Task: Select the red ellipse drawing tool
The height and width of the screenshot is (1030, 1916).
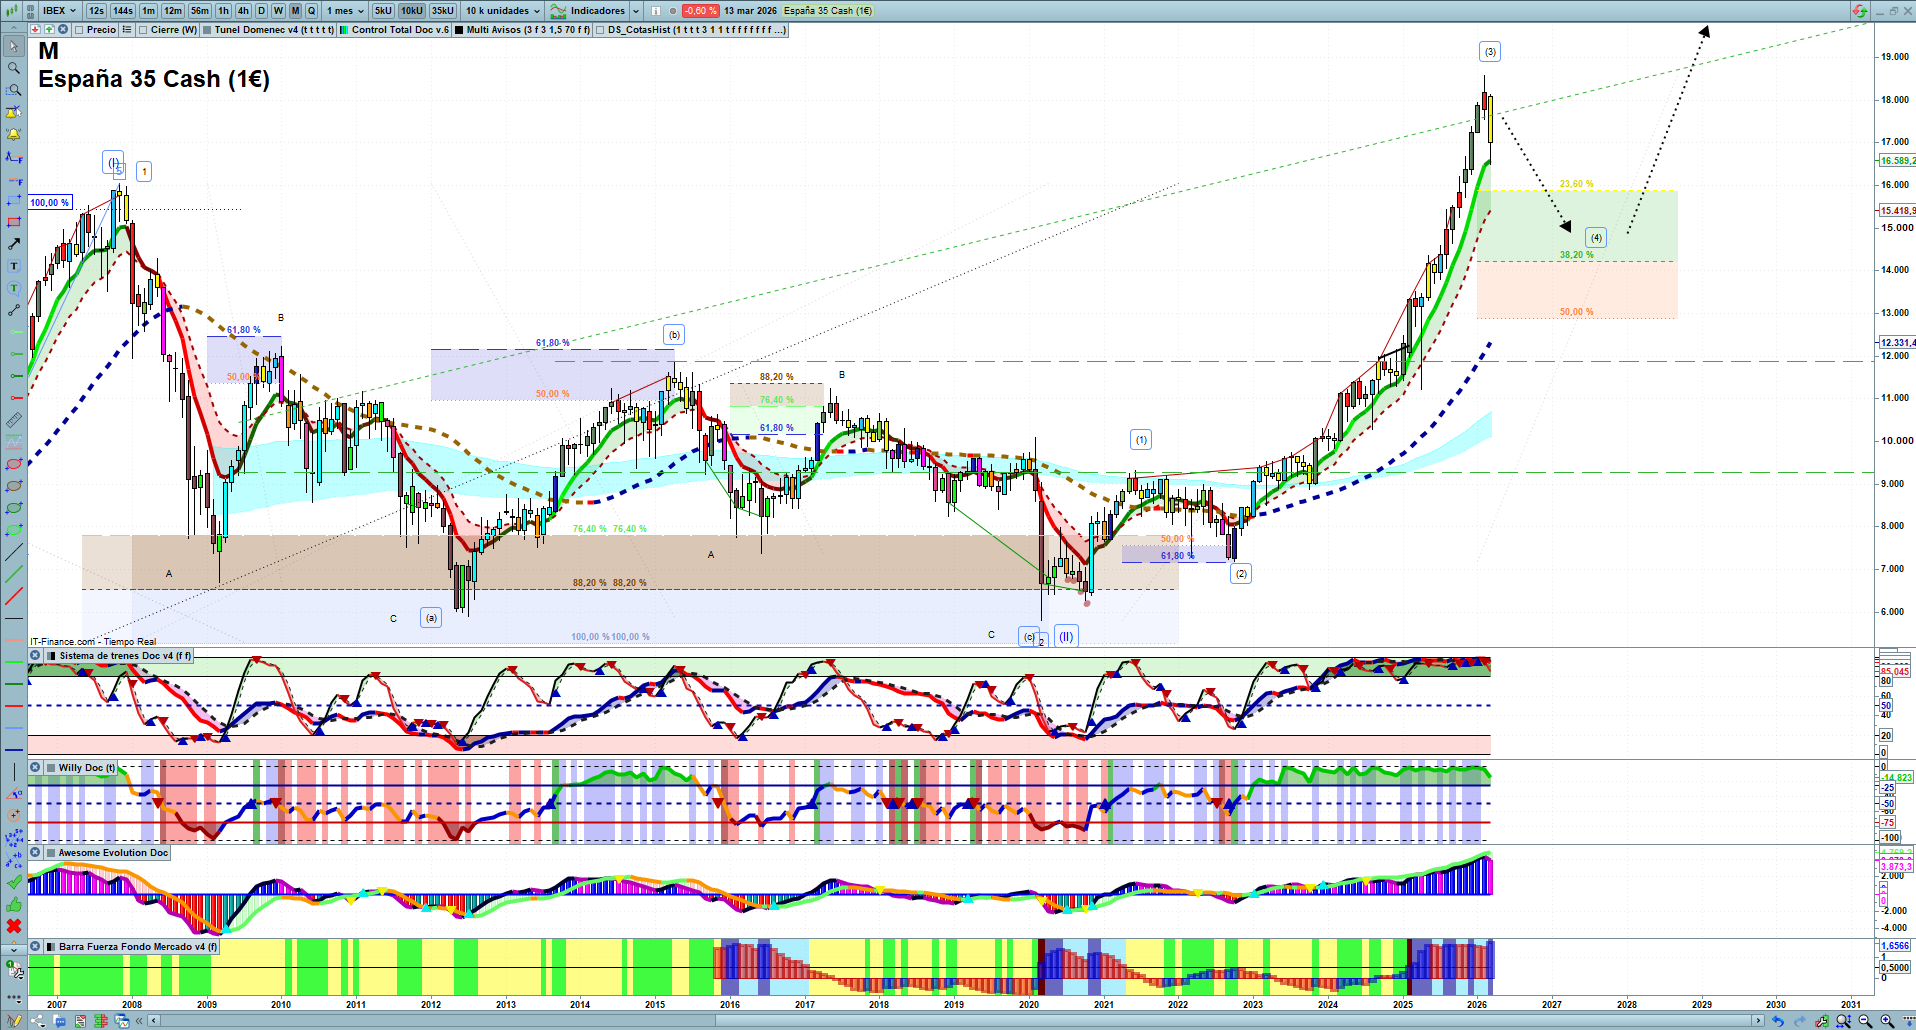Action: pyautogui.click(x=14, y=464)
